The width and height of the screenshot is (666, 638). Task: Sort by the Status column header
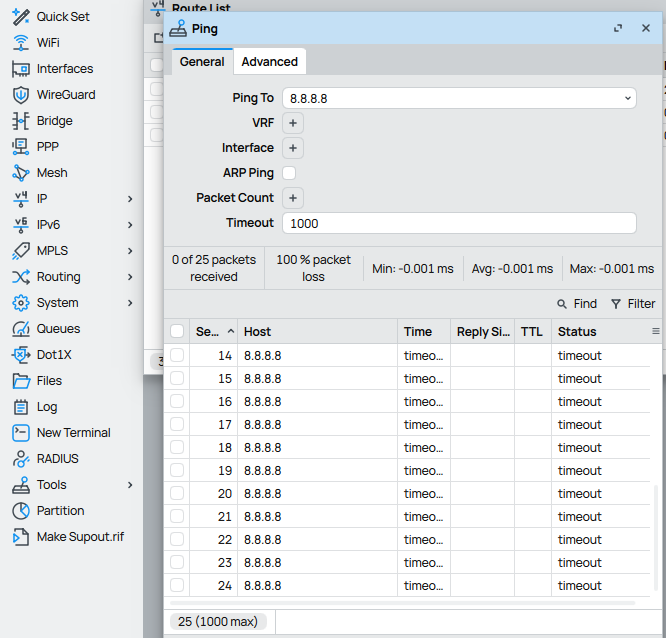click(x=601, y=332)
